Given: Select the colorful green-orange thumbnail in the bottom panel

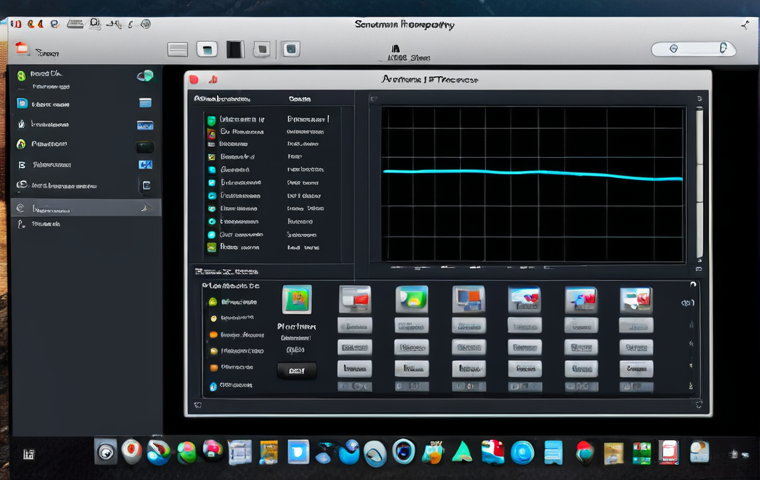Looking at the screenshot, I should pyautogui.click(x=297, y=299).
